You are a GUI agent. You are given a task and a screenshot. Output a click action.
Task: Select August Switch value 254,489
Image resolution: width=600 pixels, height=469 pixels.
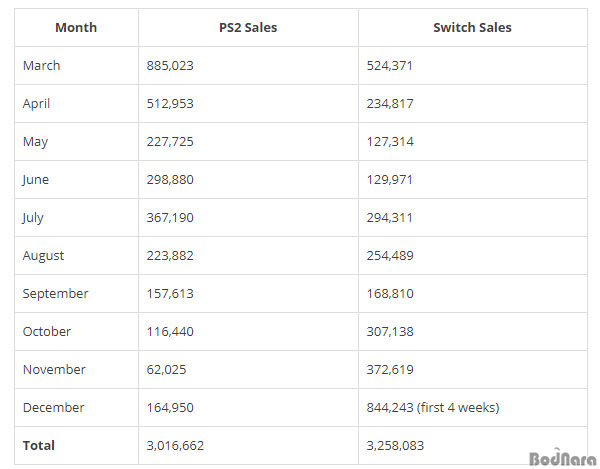pyautogui.click(x=390, y=256)
